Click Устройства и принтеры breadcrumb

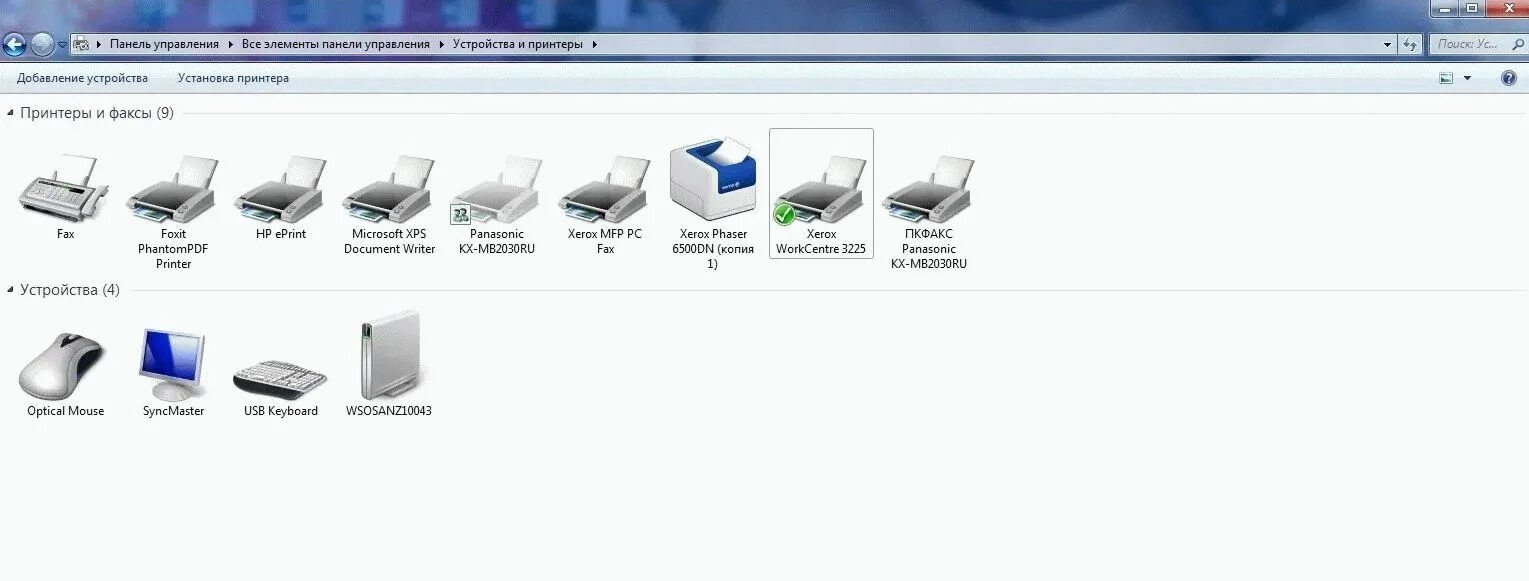[518, 44]
